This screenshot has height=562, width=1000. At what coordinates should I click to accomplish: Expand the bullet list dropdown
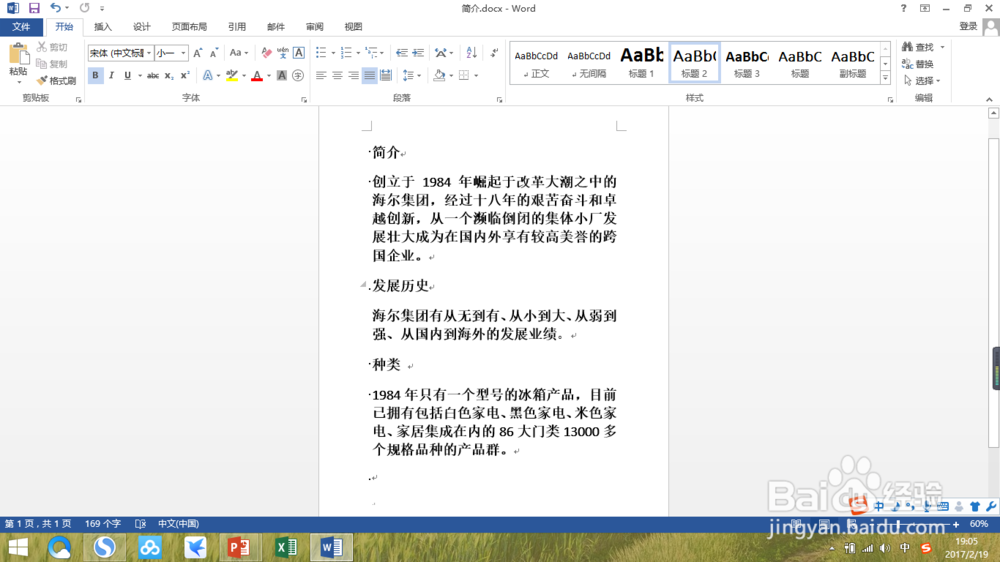pyautogui.click(x=333, y=53)
